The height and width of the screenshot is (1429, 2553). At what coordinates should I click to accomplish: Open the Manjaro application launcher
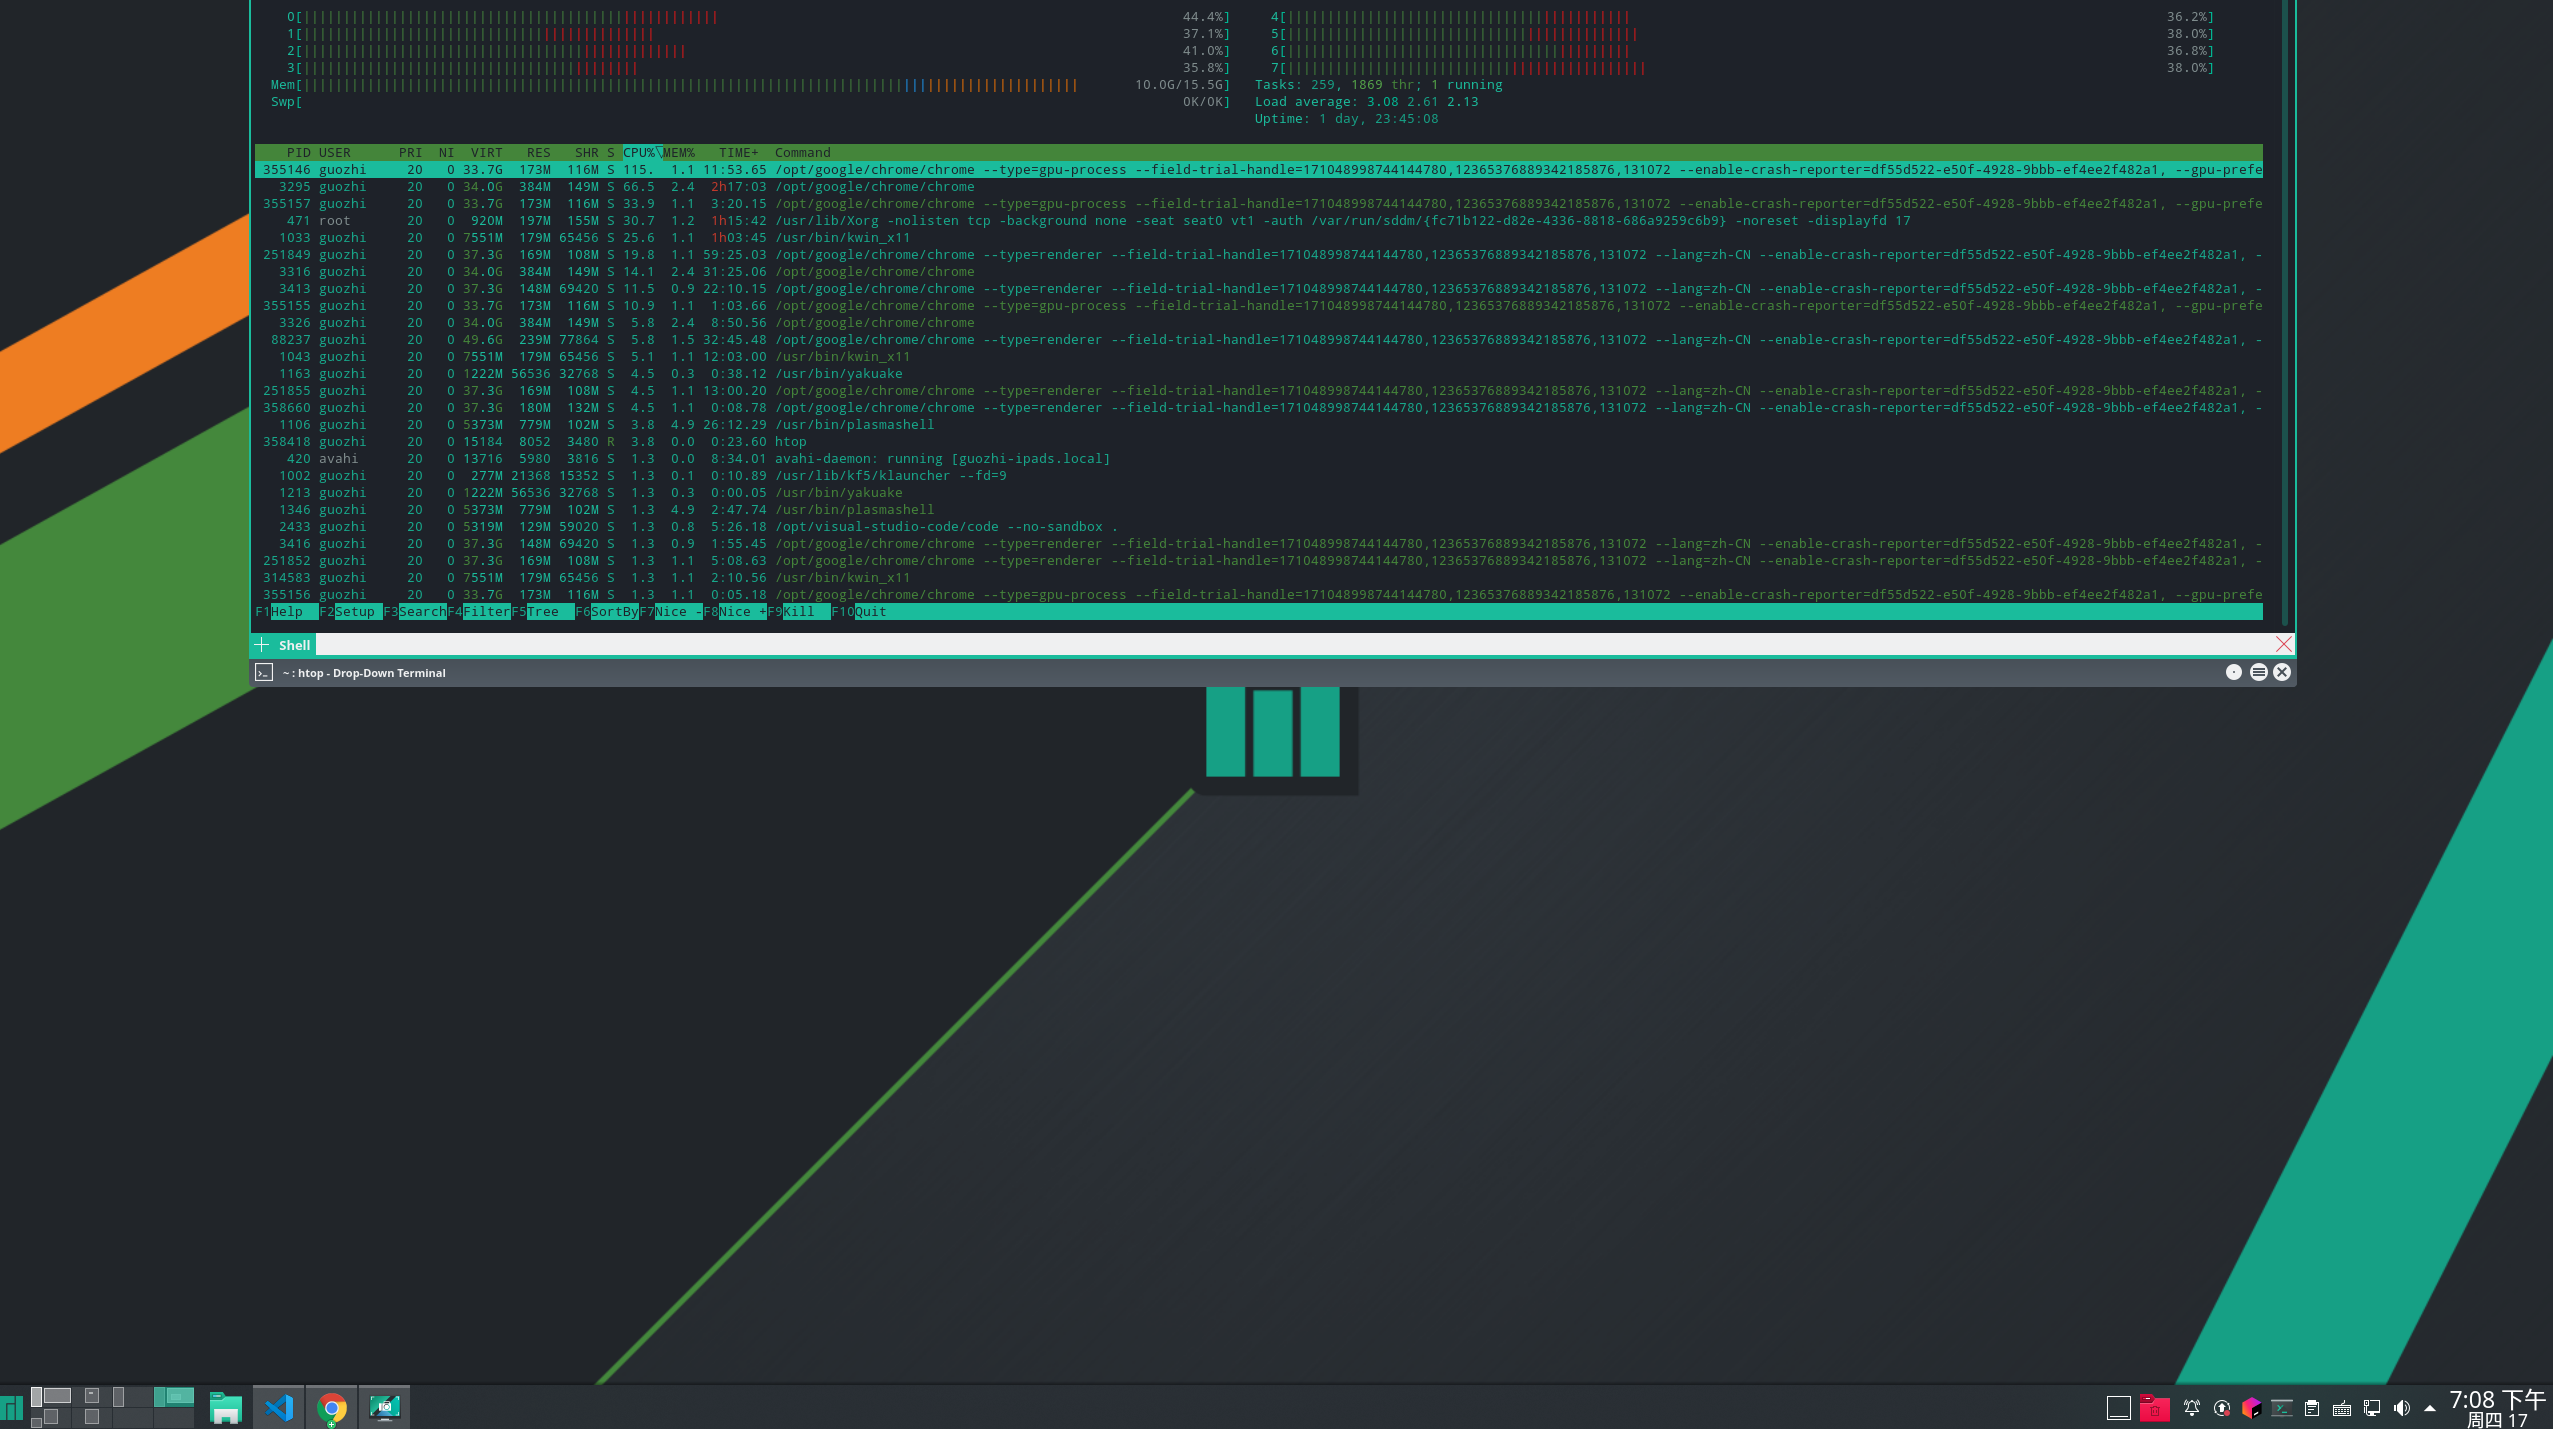click(x=12, y=1408)
